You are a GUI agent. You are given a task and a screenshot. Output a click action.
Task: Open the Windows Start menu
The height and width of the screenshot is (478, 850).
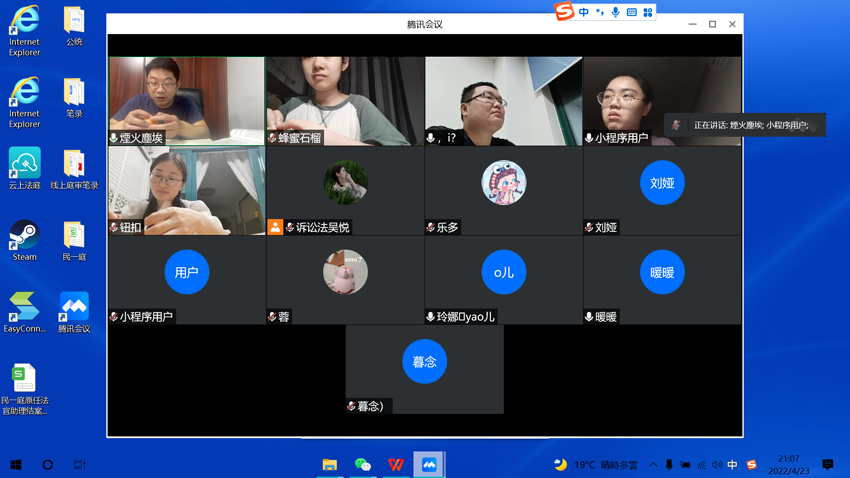(16, 465)
